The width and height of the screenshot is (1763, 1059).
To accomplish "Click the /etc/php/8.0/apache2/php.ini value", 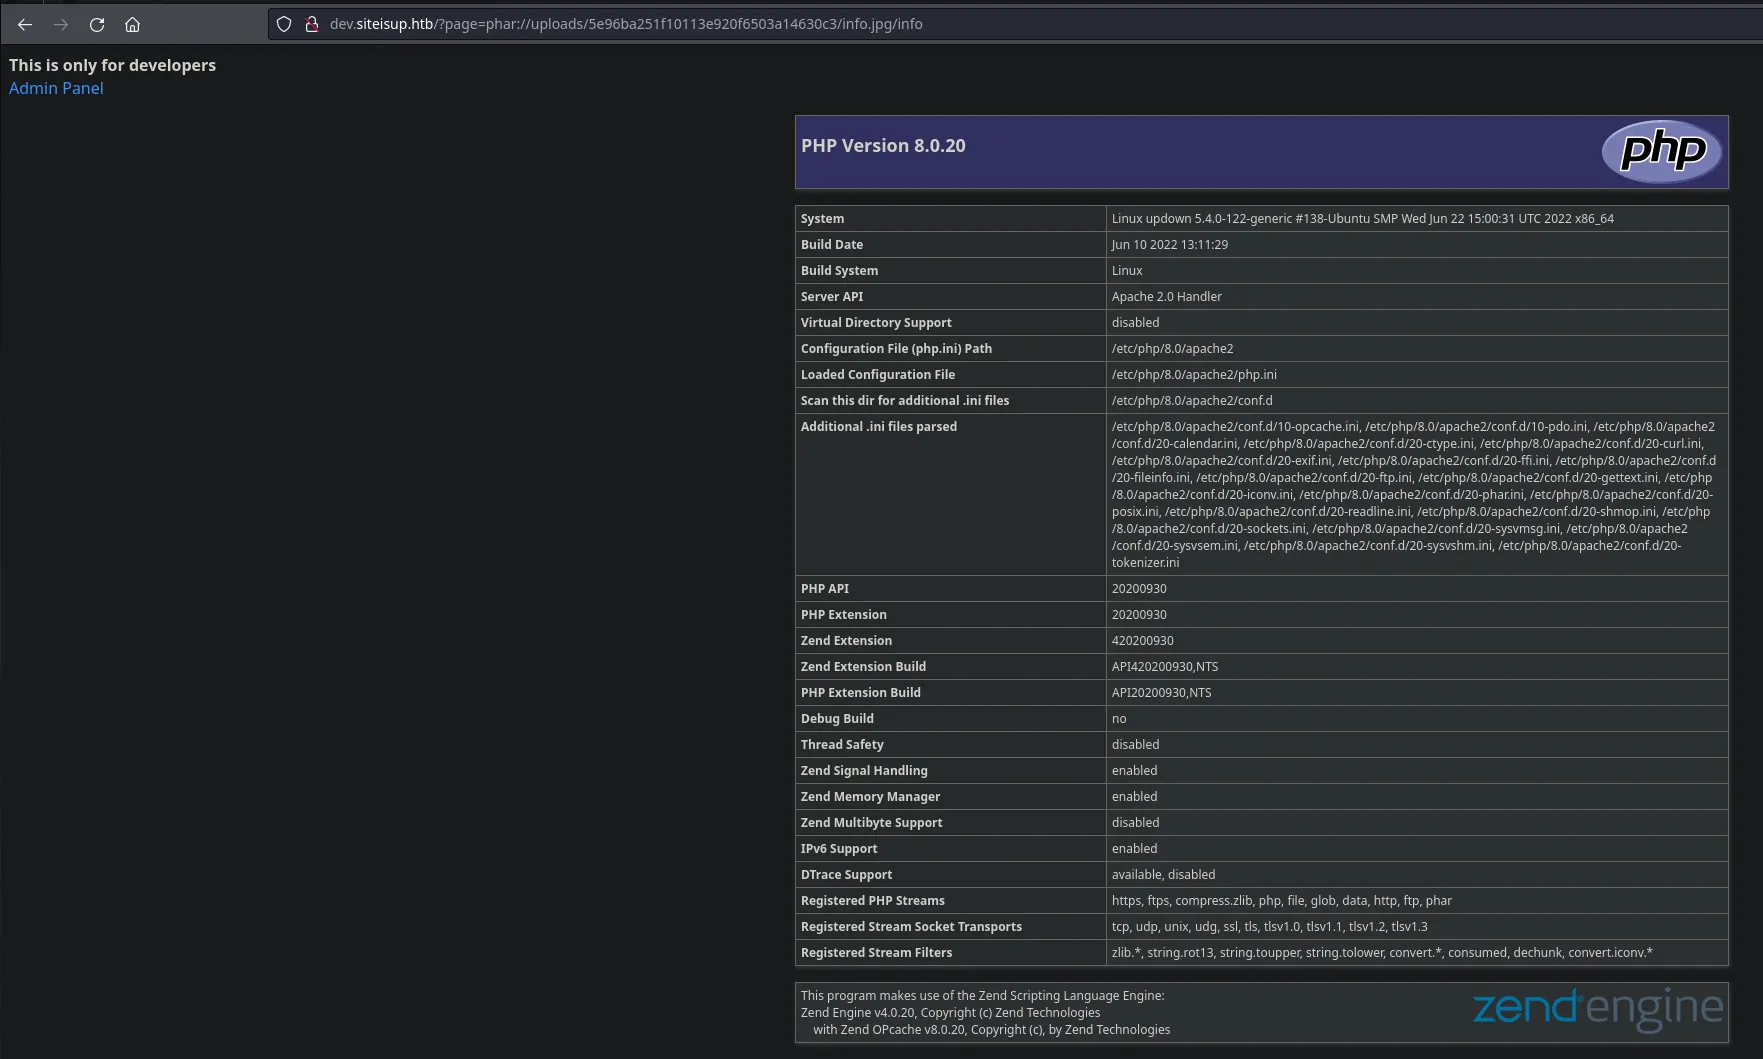I will (x=1194, y=375).
